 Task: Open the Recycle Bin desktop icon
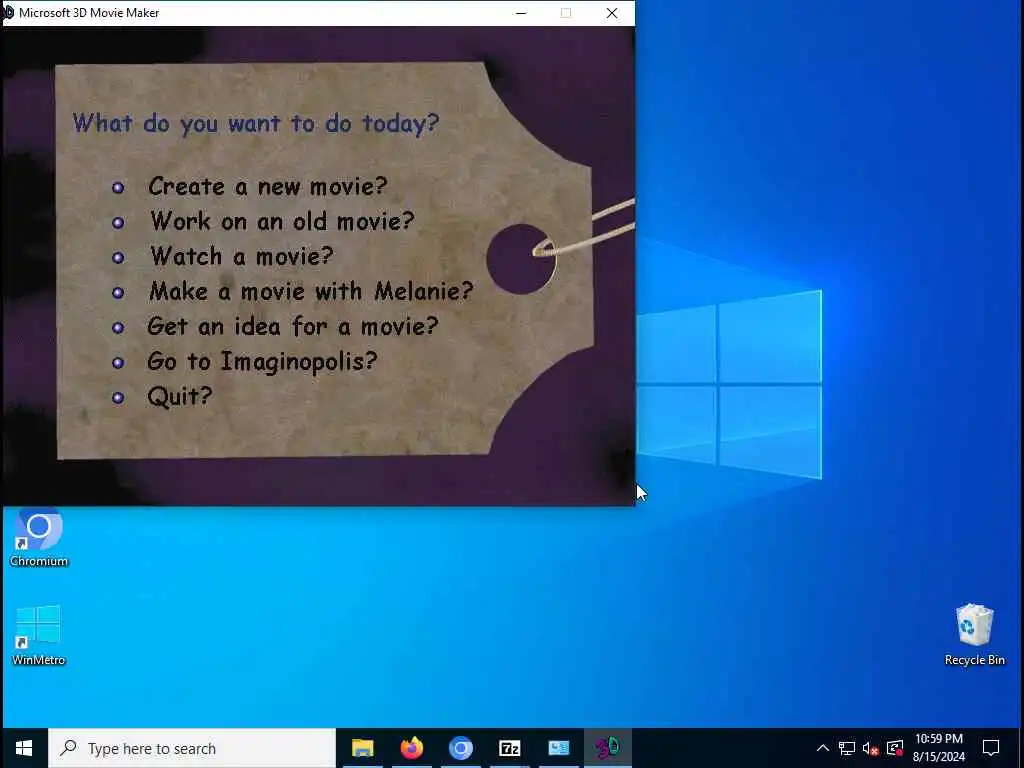pyautogui.click(x=974, y=635)
